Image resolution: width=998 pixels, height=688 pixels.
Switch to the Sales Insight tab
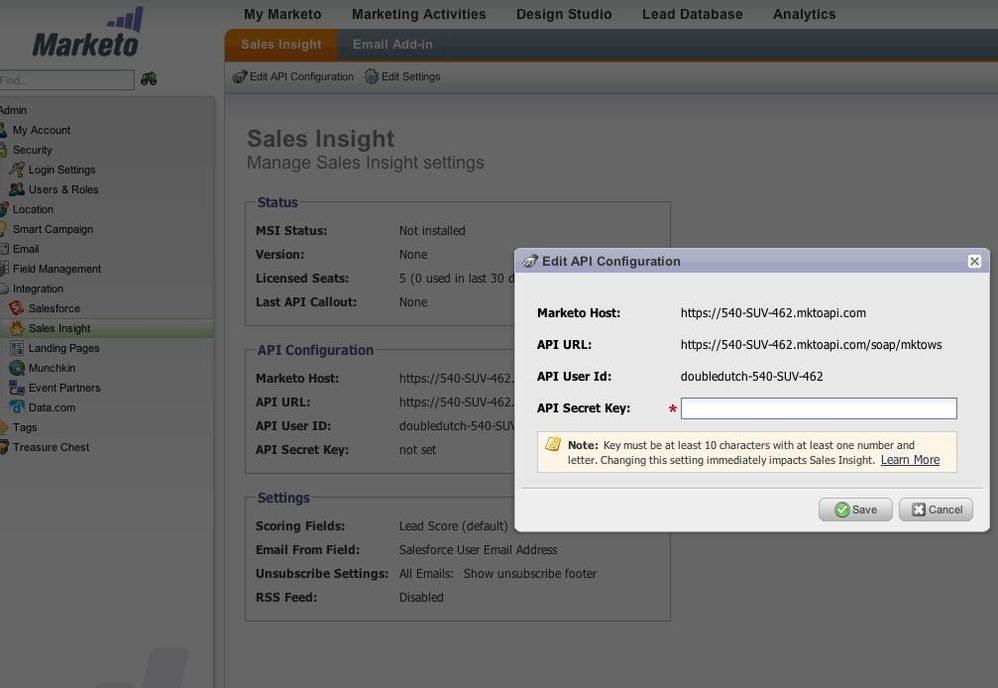(x=281, y=45)
